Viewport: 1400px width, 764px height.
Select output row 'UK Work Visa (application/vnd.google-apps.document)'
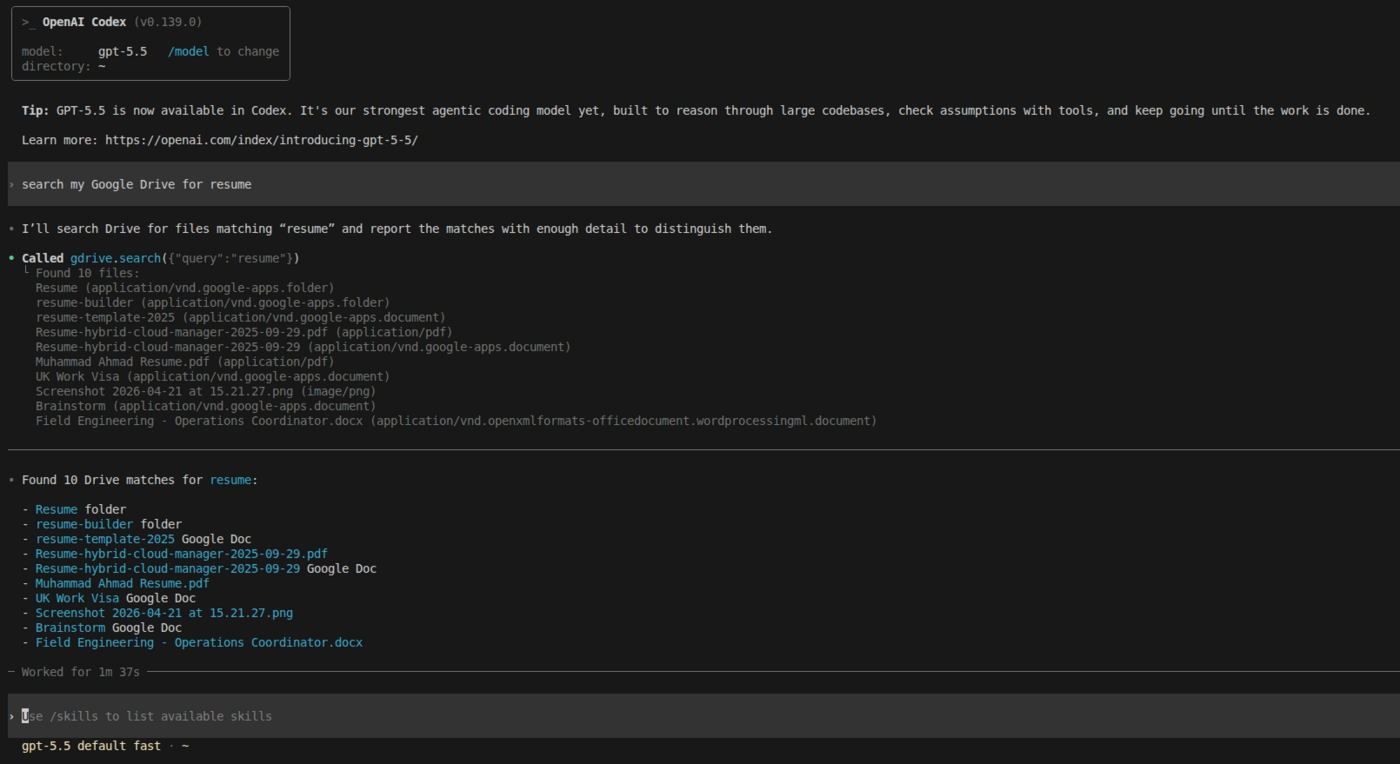pyautogui.click(x=213, y=376)
